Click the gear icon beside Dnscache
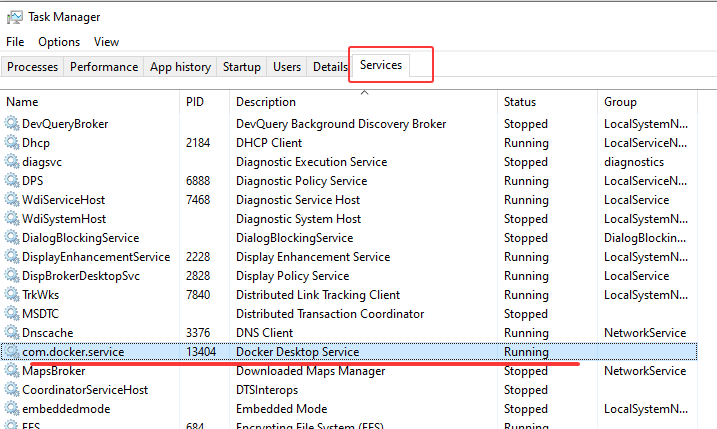The width and height of the screenshot is (717, 429). click(12, 332)
